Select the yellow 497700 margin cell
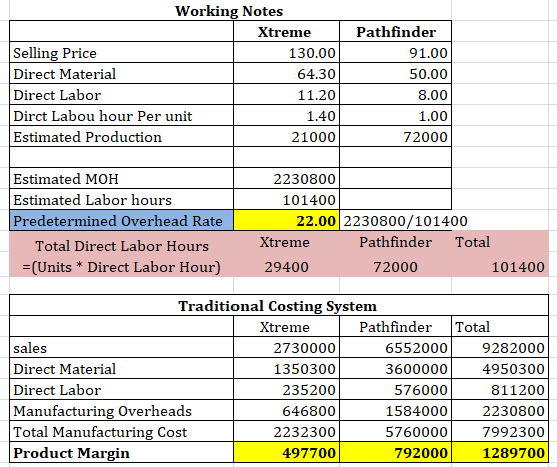The image size is (557, 467). pyautogui.click(x=286, y=452)
